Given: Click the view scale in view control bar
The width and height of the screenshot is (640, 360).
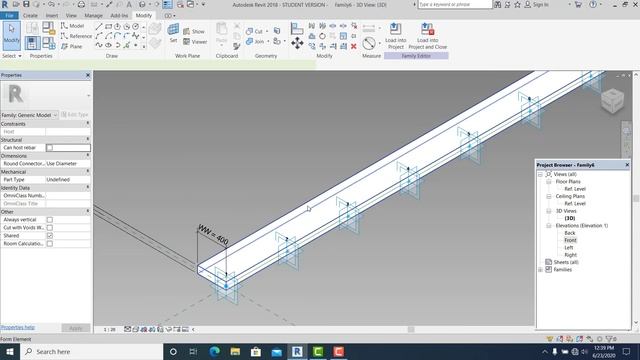Looking at the screenshot, I should click(x=109, y=329).
